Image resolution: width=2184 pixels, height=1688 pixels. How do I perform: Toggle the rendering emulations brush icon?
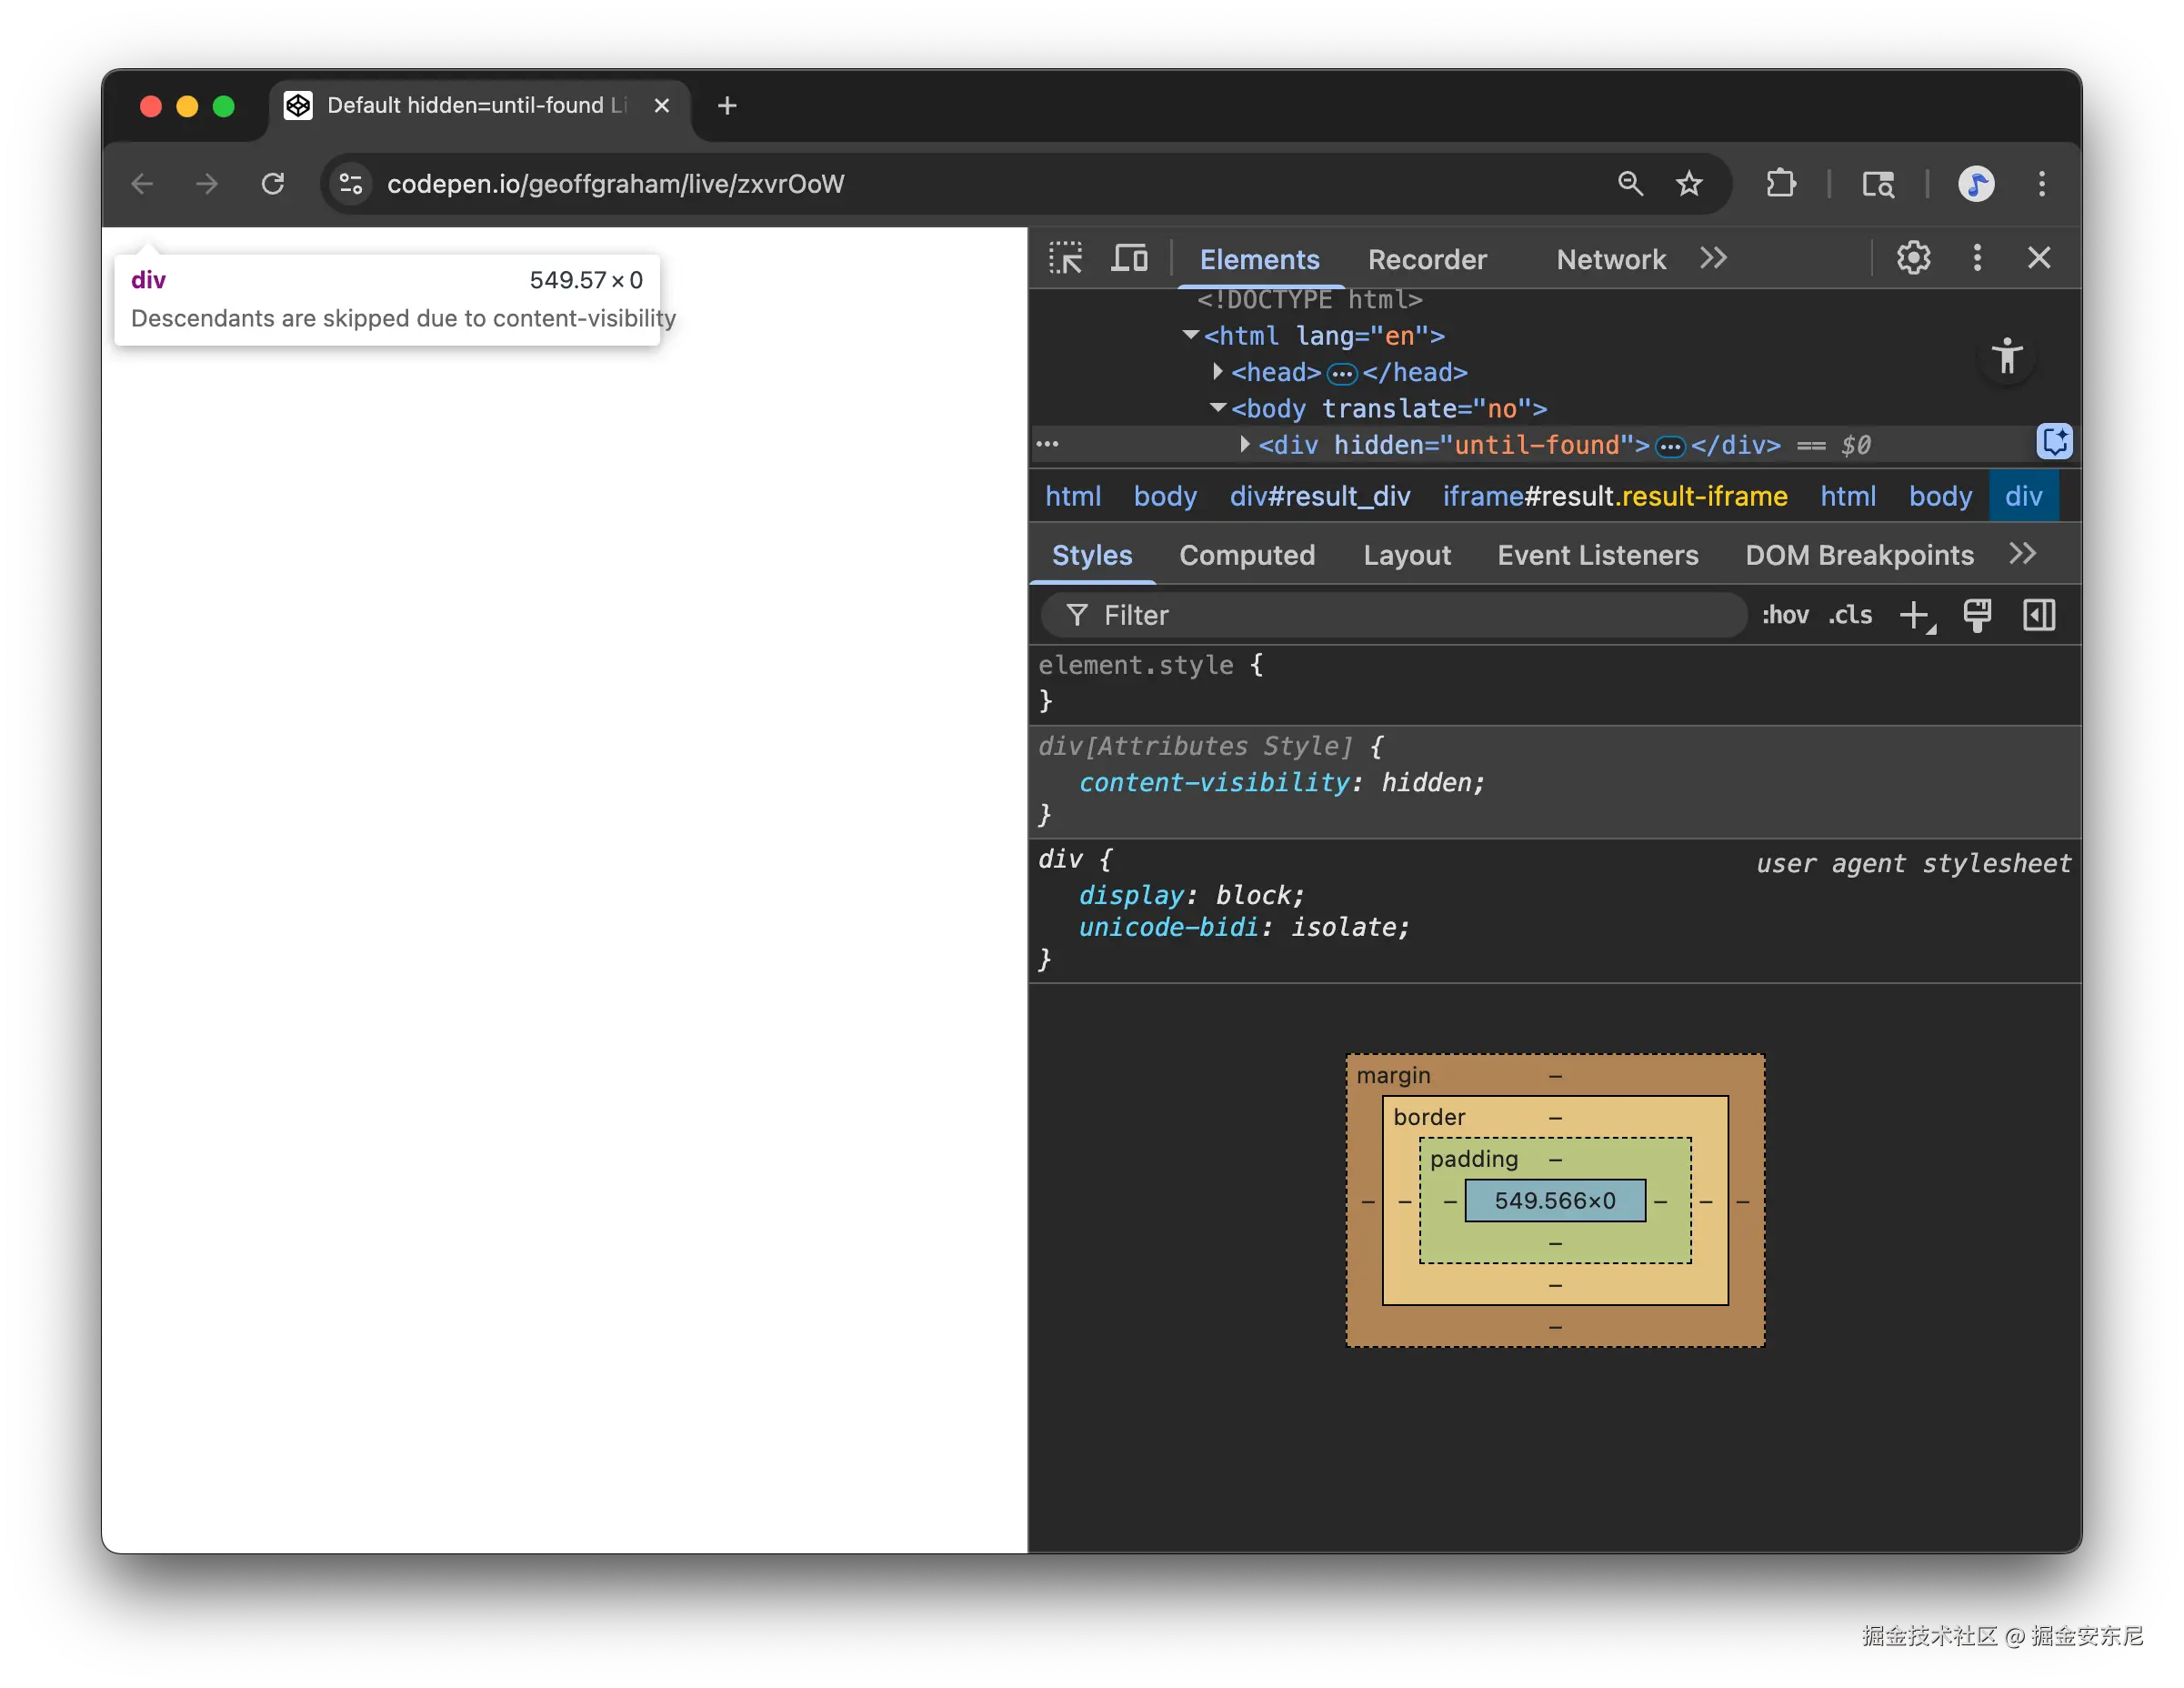1977,615
